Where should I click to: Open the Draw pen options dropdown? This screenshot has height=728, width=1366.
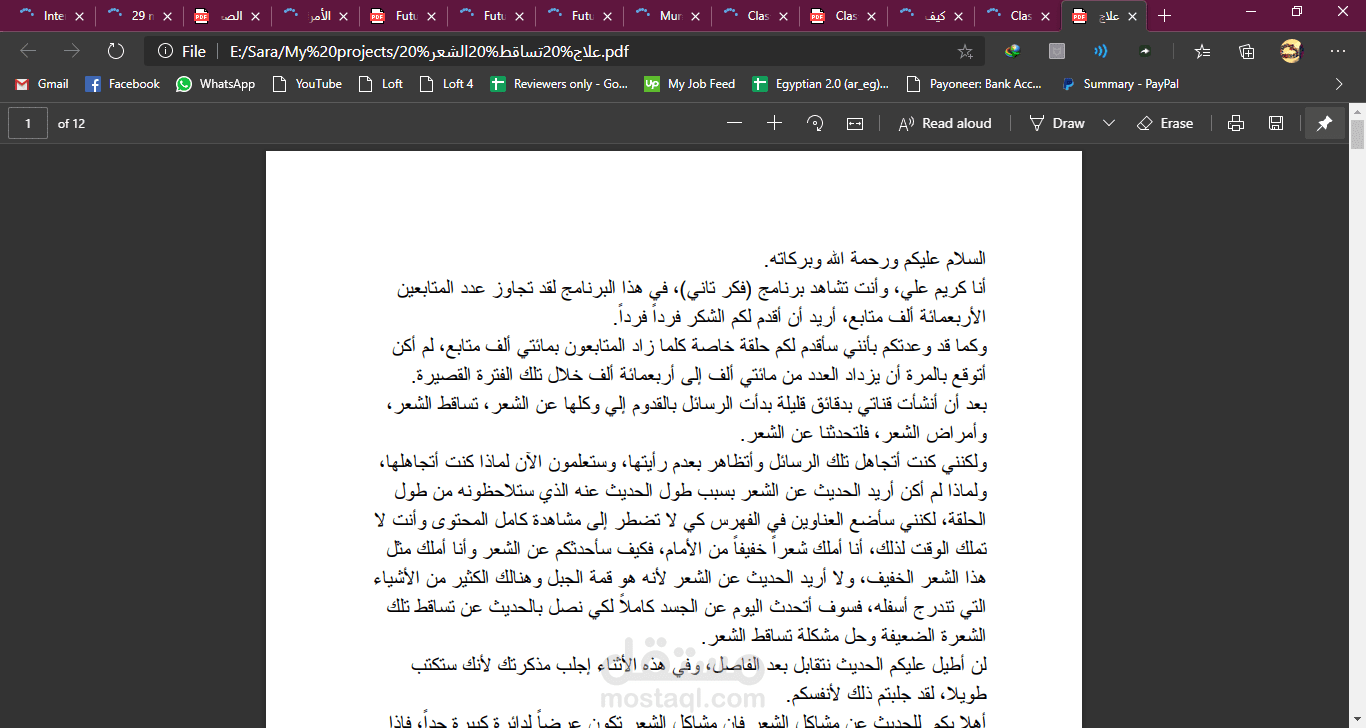coord(1107,122)
